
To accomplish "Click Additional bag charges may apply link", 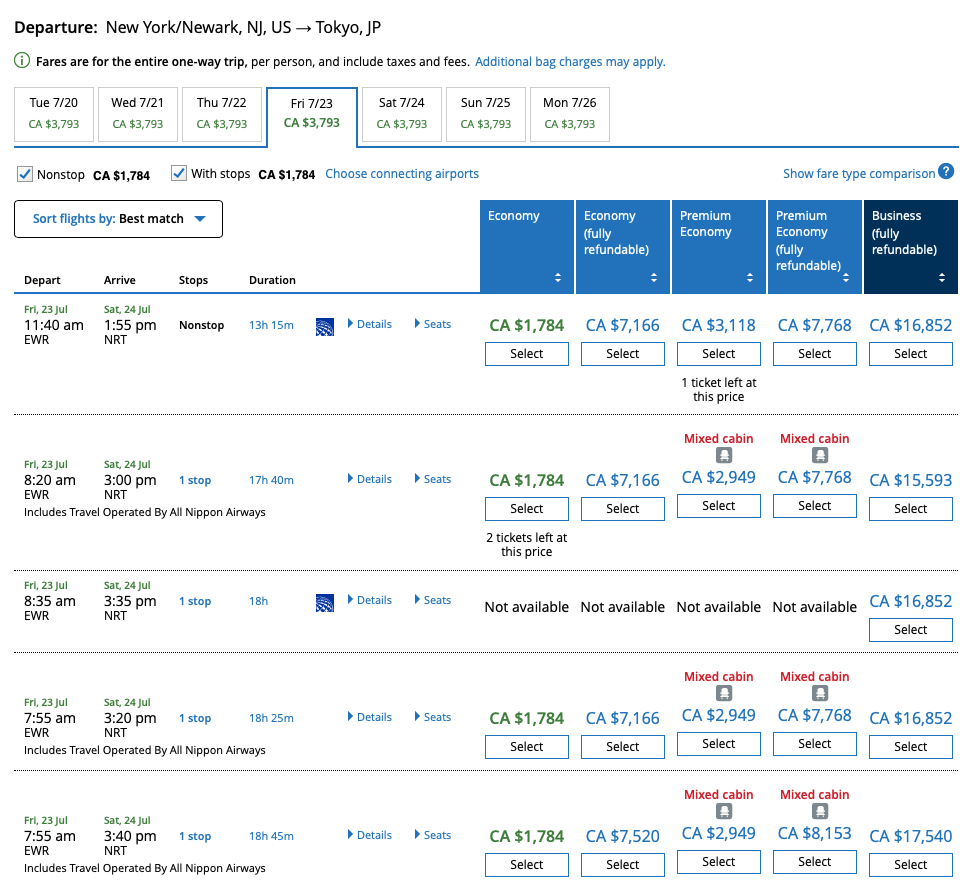I will tap(570, 61).
